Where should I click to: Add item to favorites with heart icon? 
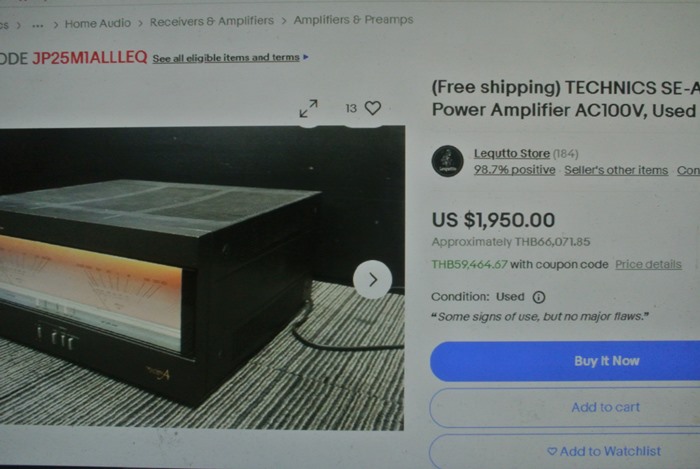[x=373, y=108]
